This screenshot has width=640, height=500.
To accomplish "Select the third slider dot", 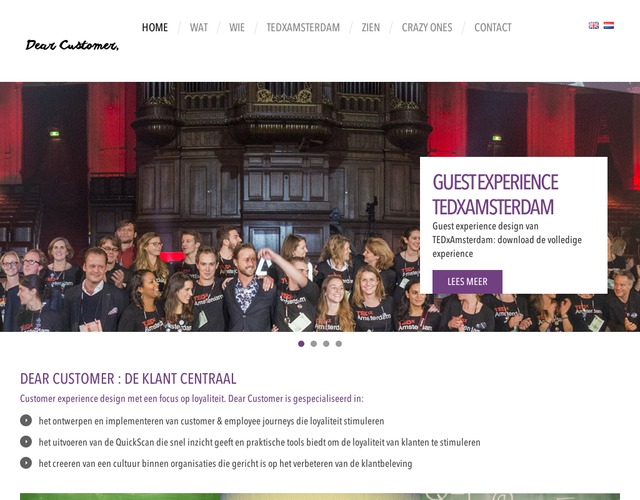I will point(326,344).
